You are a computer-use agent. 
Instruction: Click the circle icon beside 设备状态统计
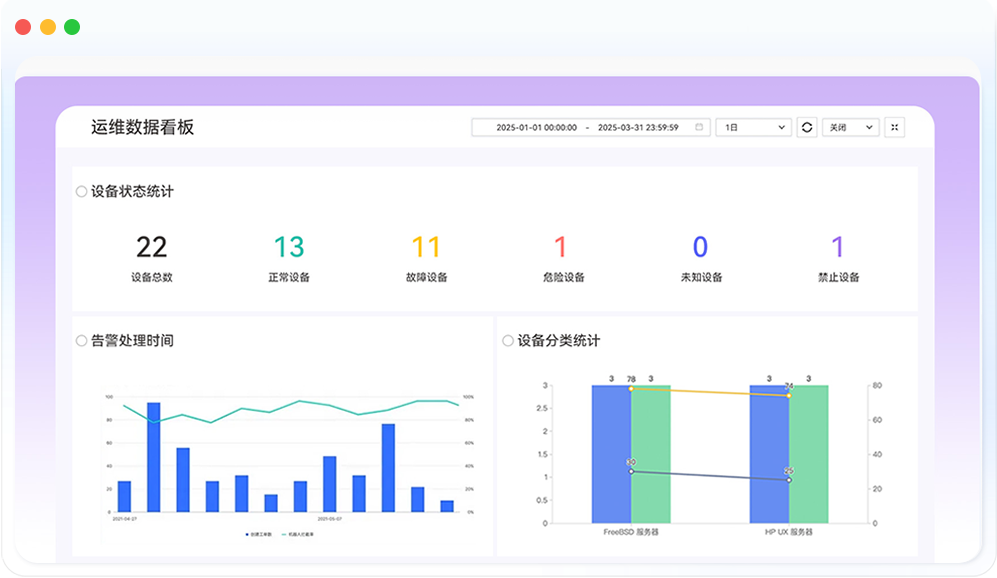pos(81,191)
